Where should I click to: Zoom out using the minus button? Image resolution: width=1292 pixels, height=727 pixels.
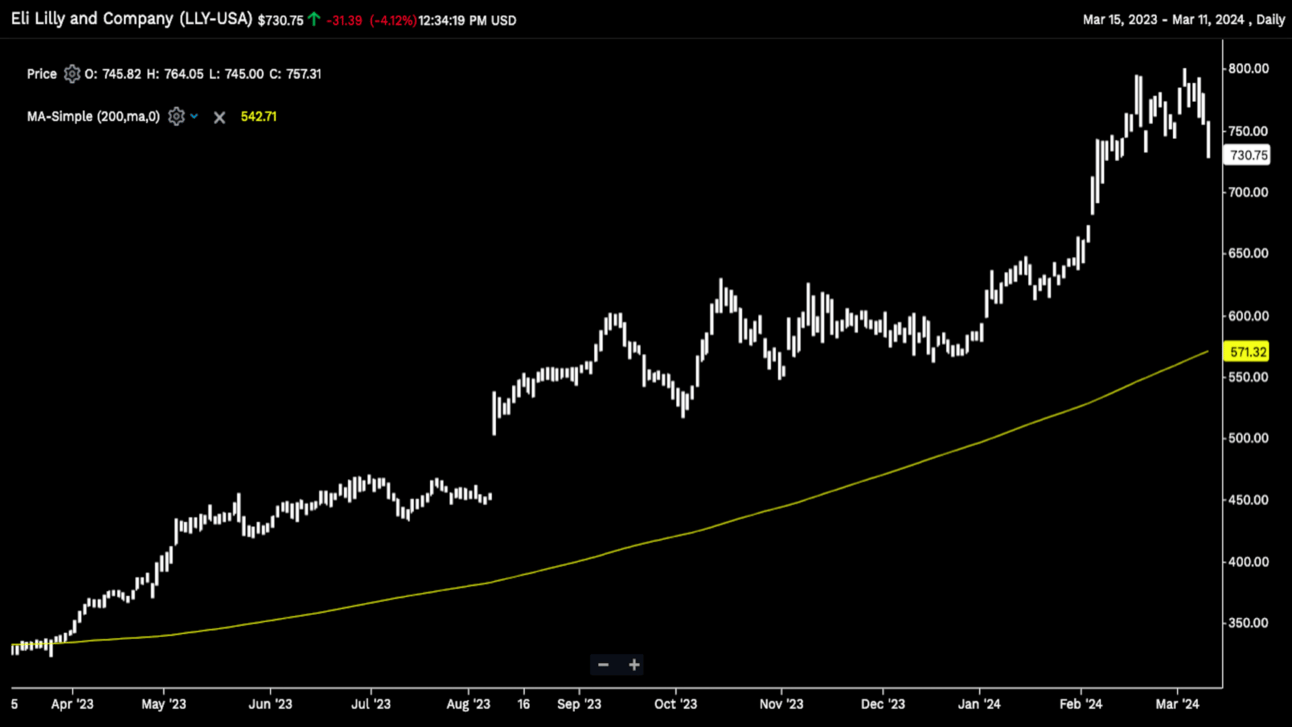click(x=603, y=664)
